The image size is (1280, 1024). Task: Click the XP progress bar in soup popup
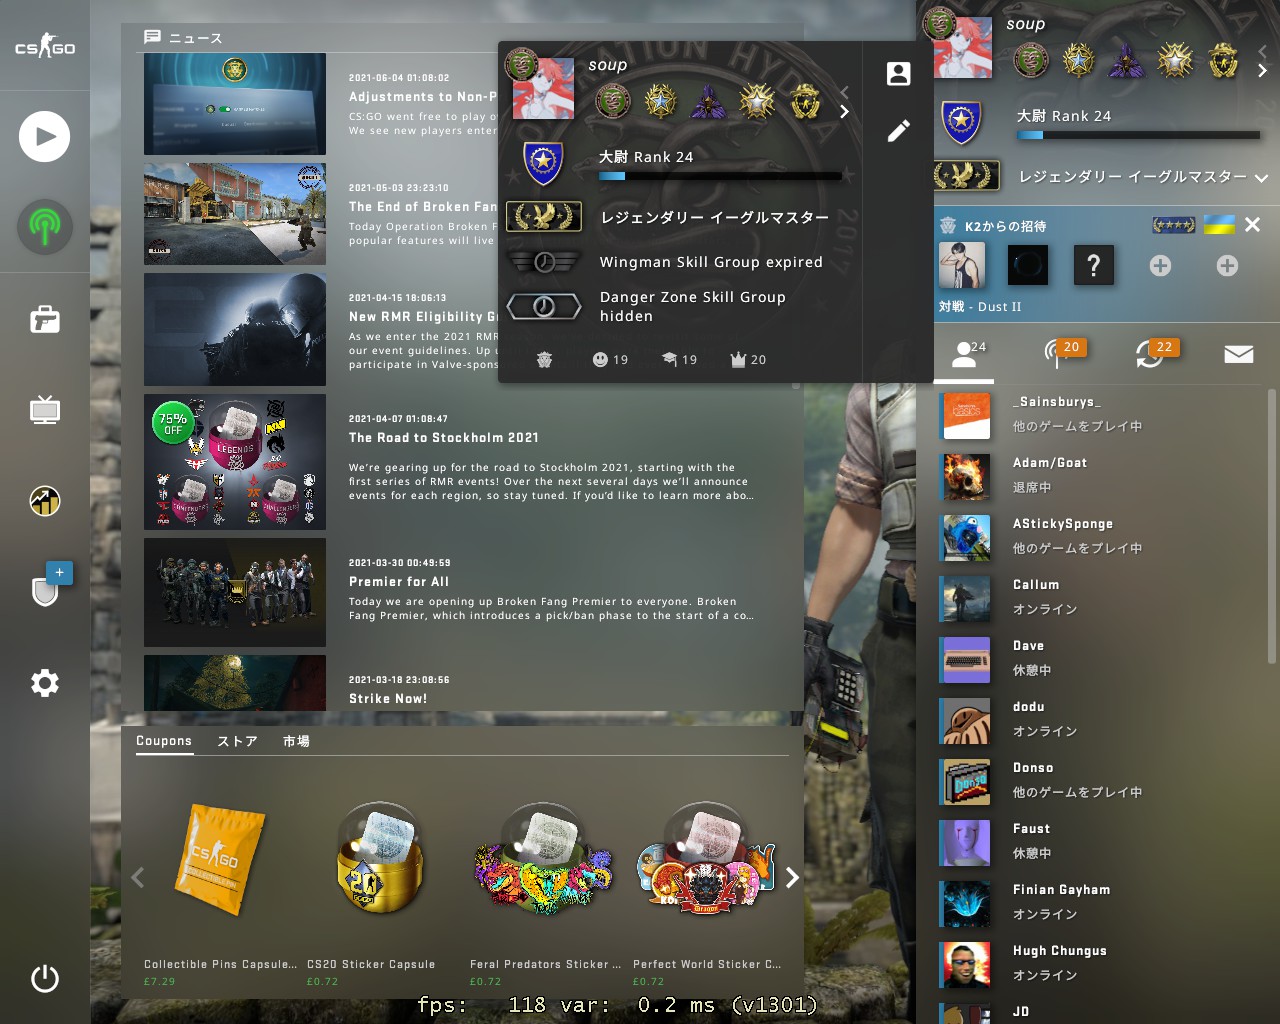720,176
